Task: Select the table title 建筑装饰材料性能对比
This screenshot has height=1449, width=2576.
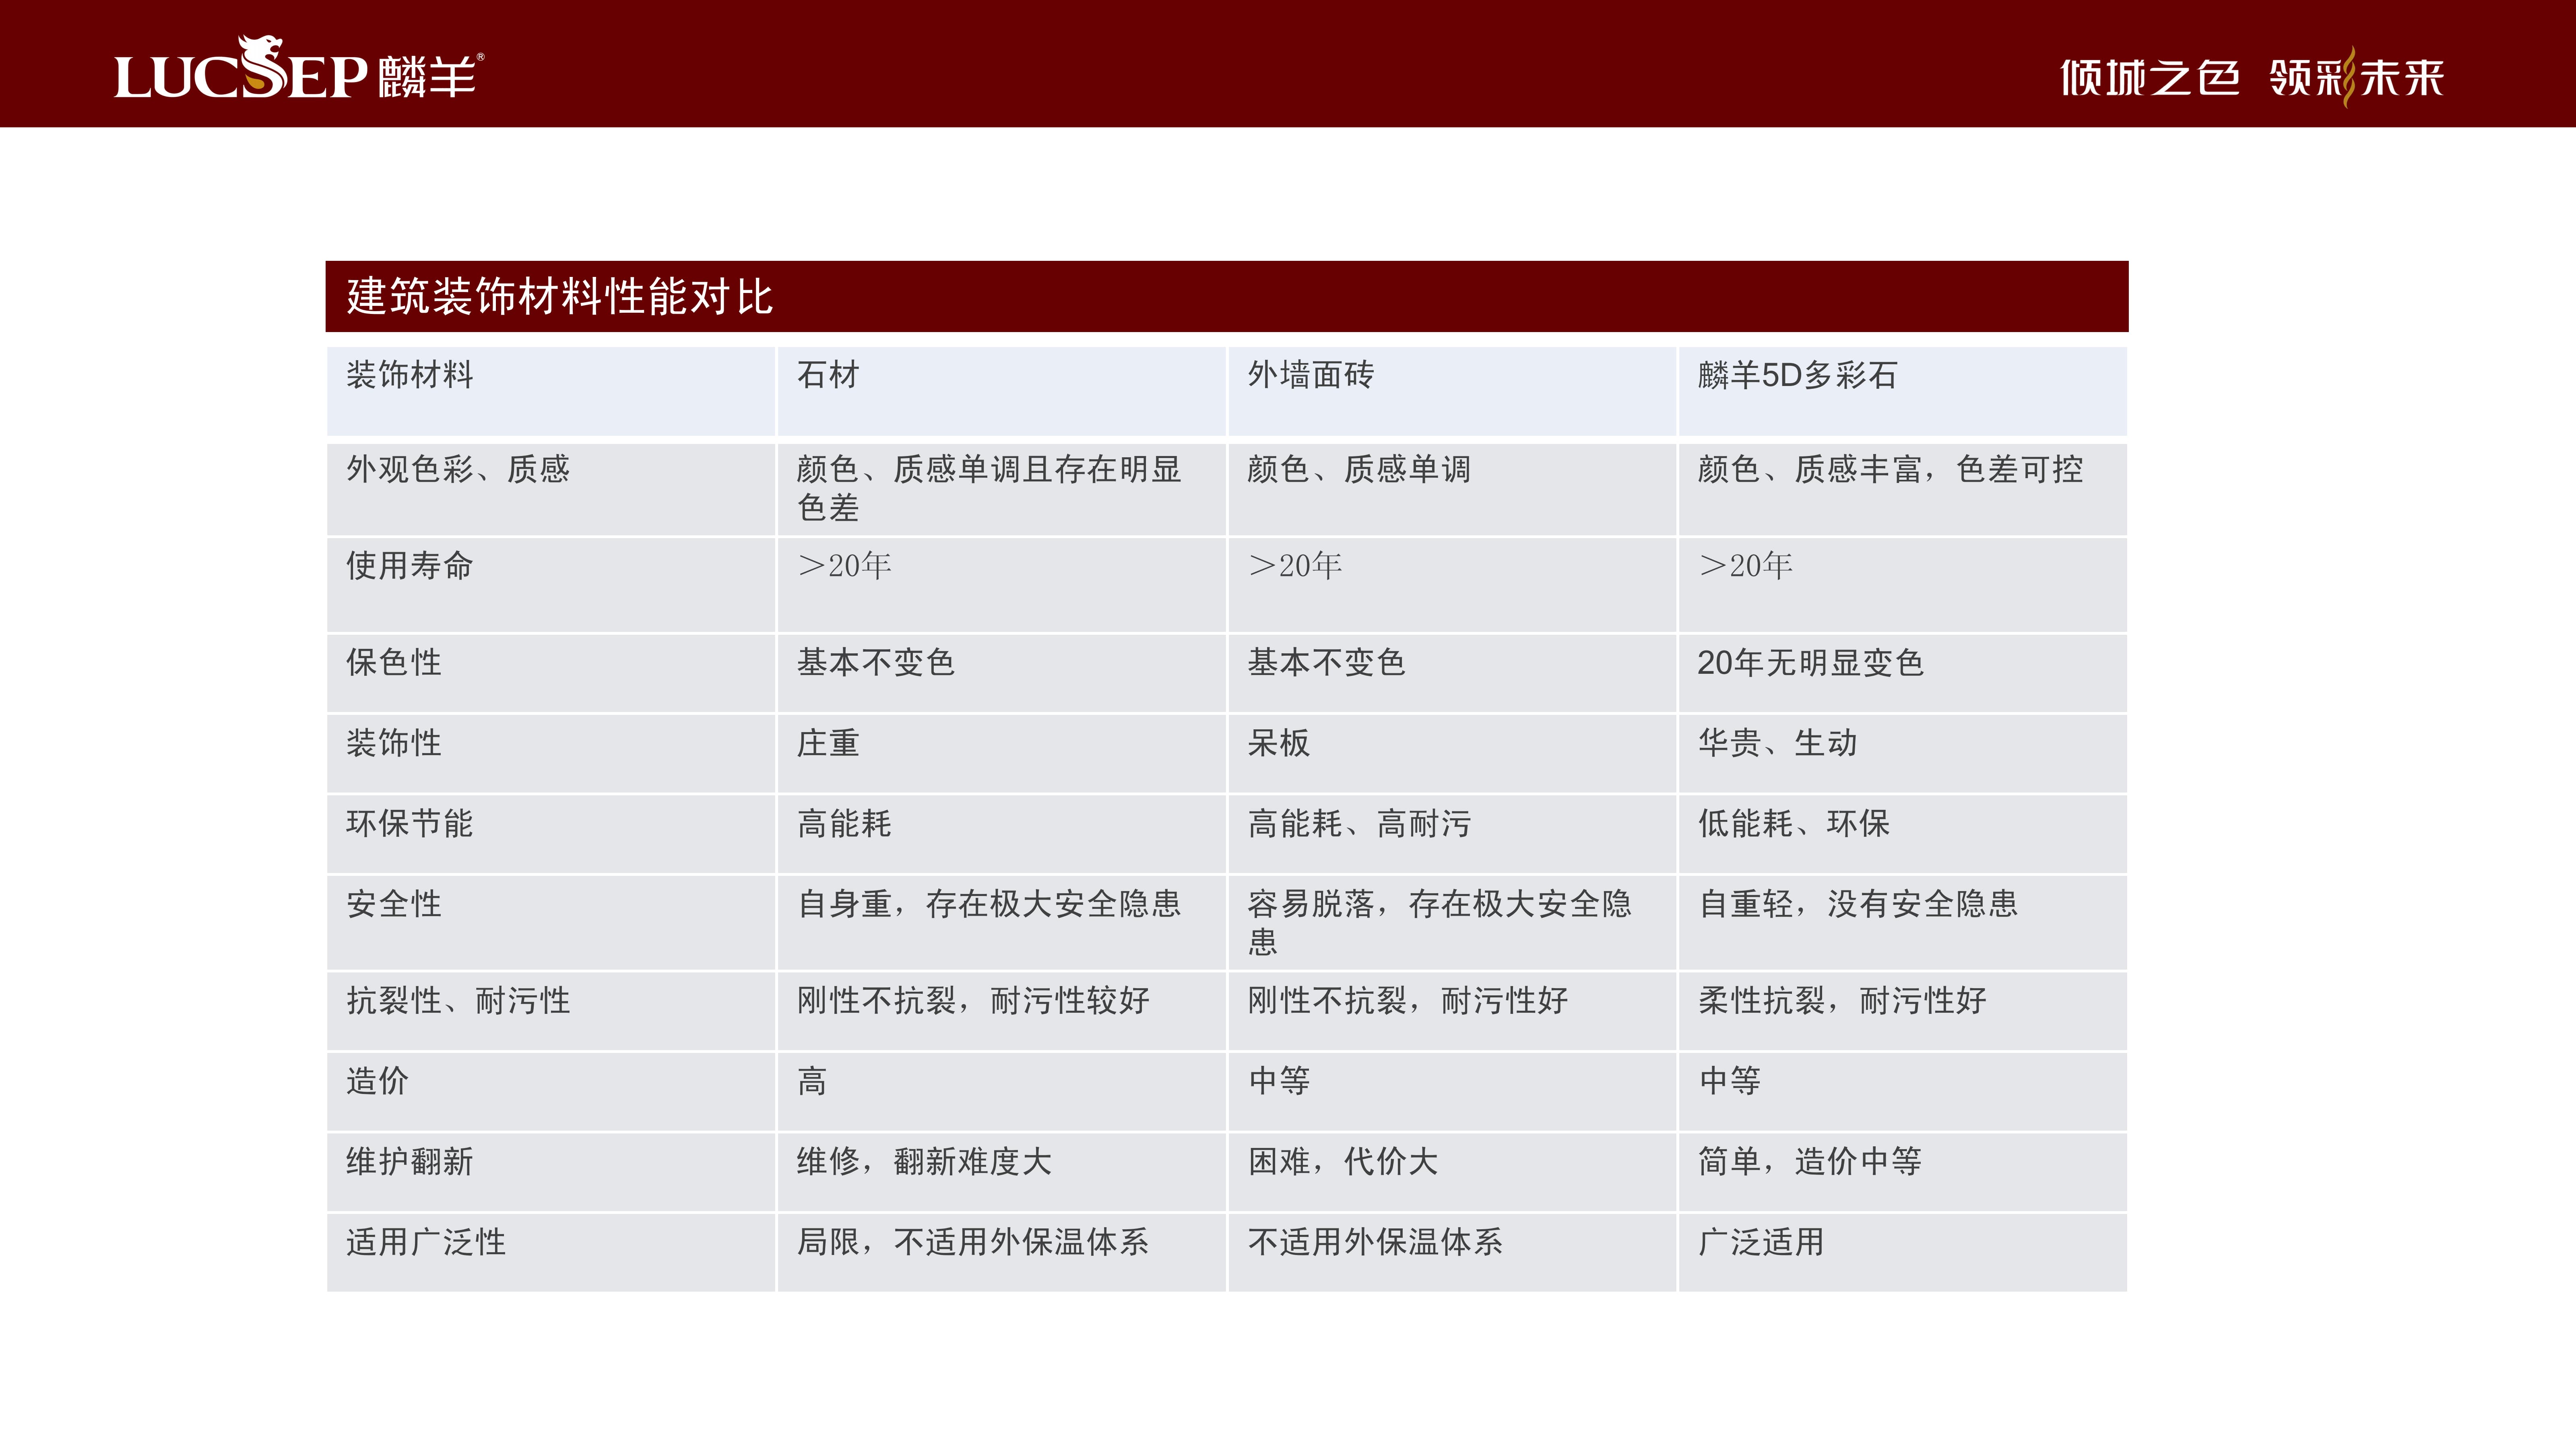Action: (x=559, y=297)
